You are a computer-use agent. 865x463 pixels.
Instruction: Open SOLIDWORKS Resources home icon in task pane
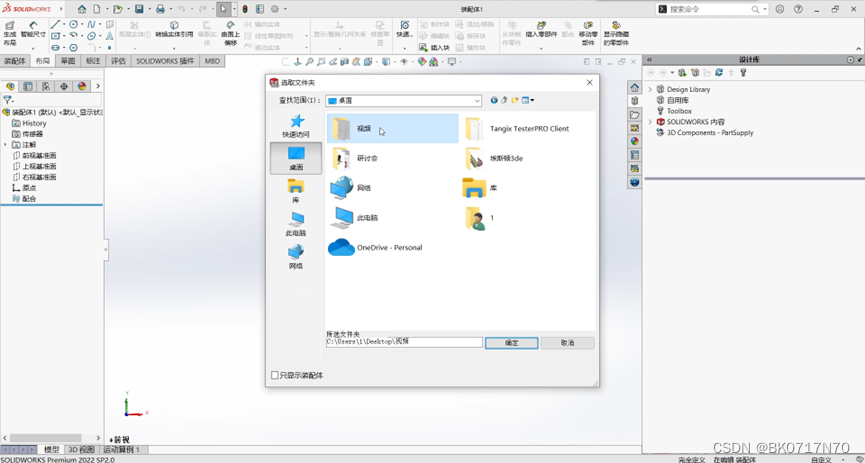(635, 87)
